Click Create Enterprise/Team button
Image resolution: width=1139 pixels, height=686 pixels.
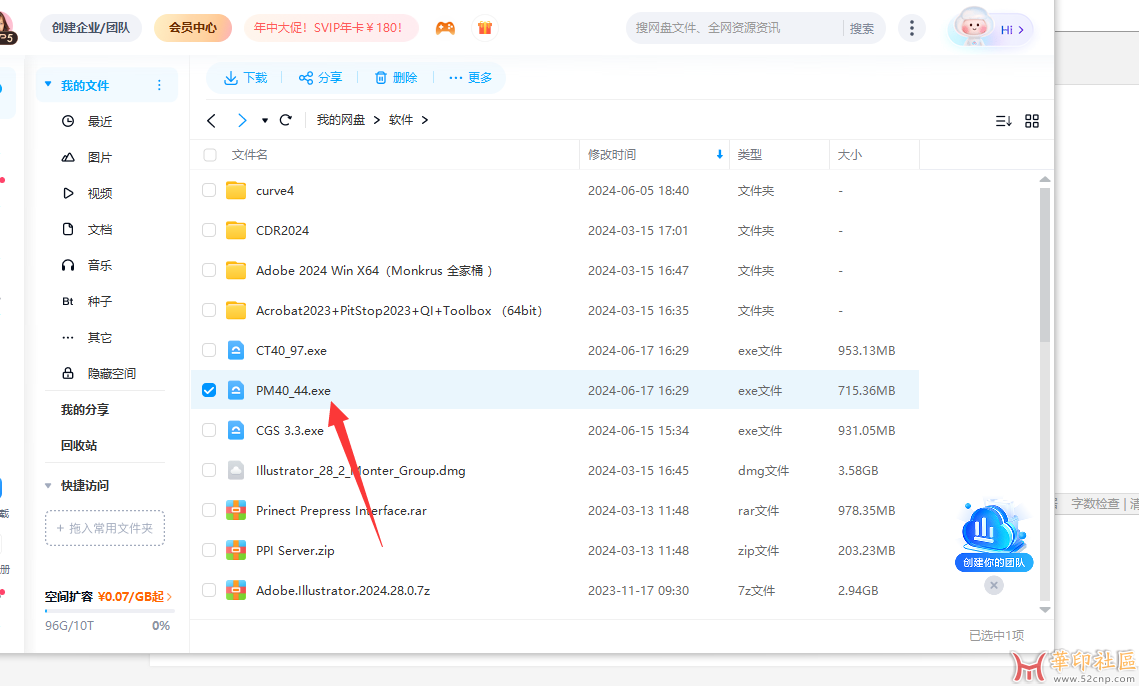[x=91, y=28]
